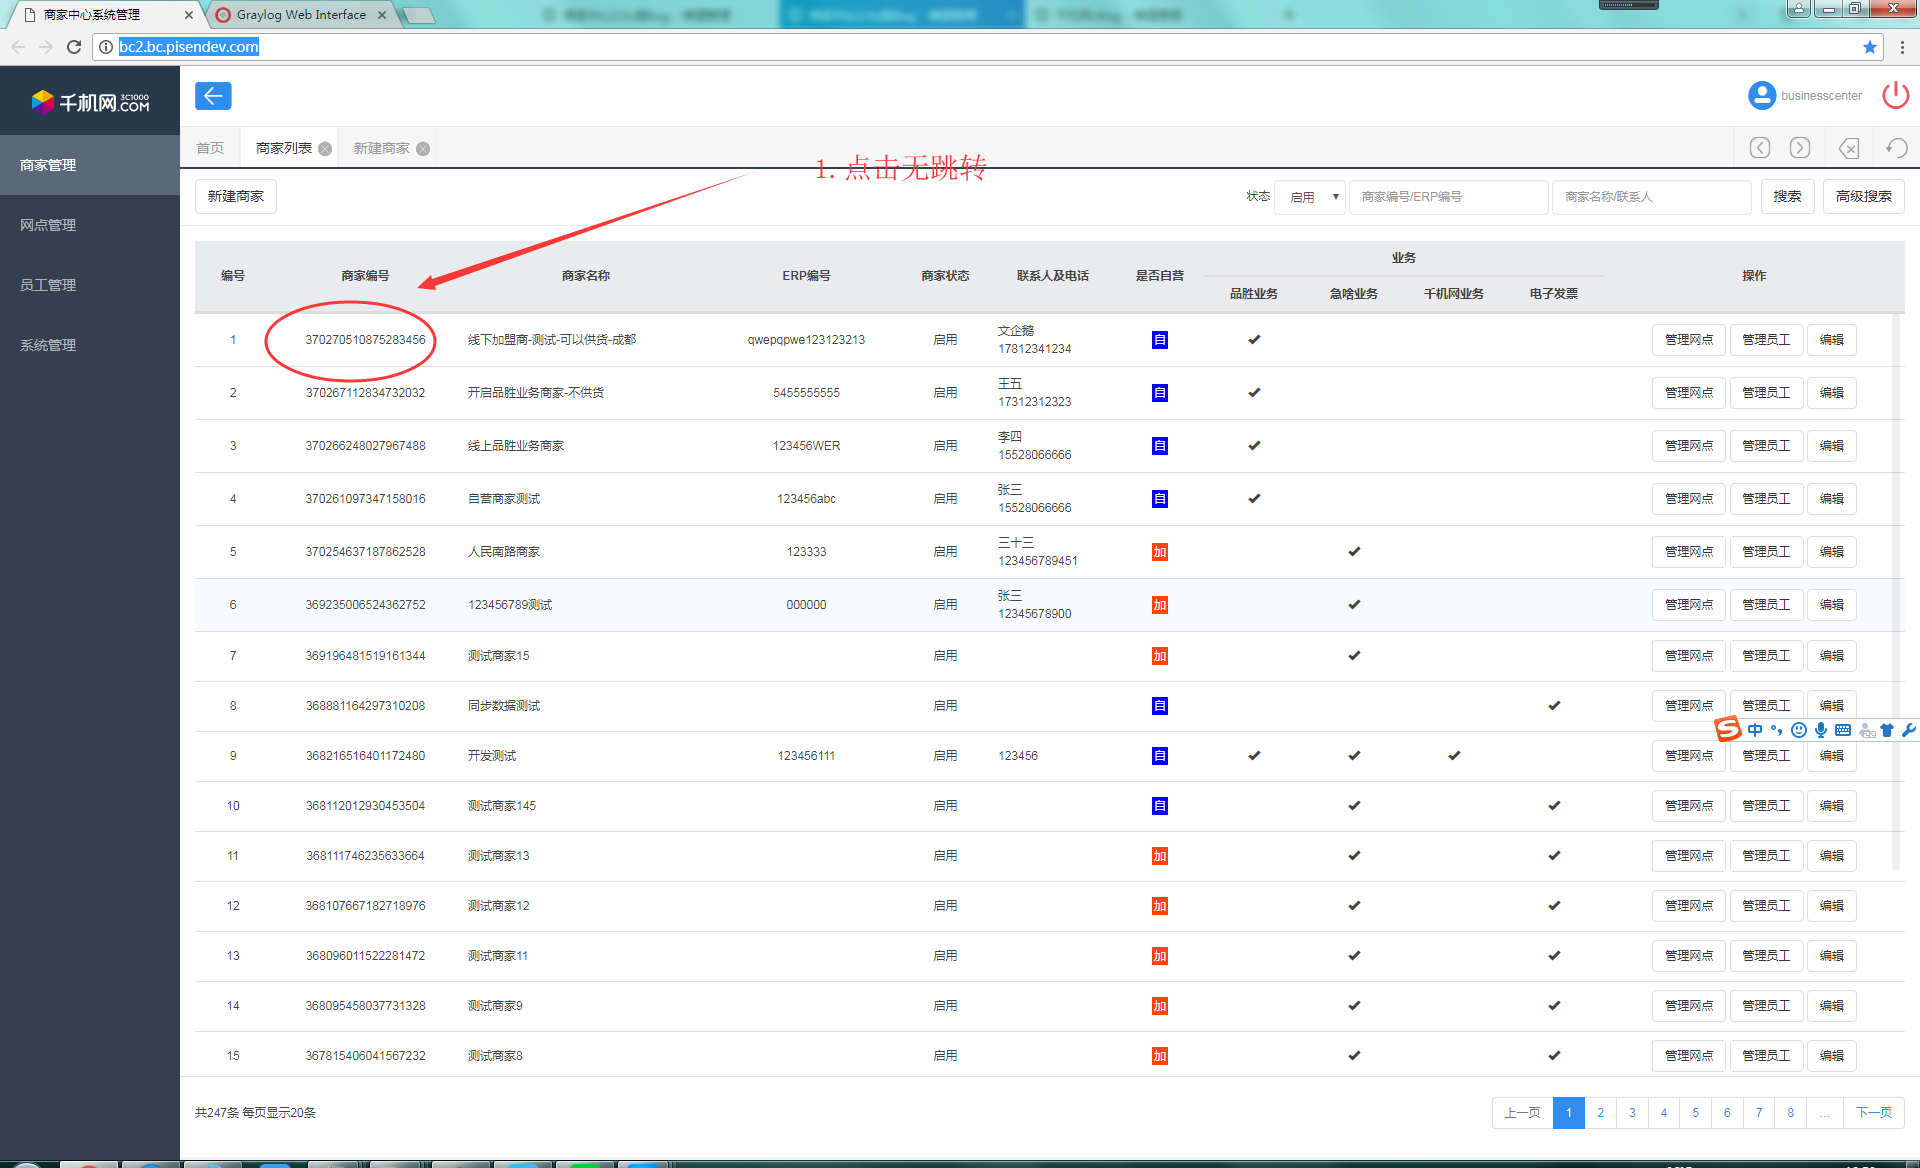The image size is (1920, 1168).
Task: Open 员工管理 in the sidebar
Action: [x=48, y=285]
